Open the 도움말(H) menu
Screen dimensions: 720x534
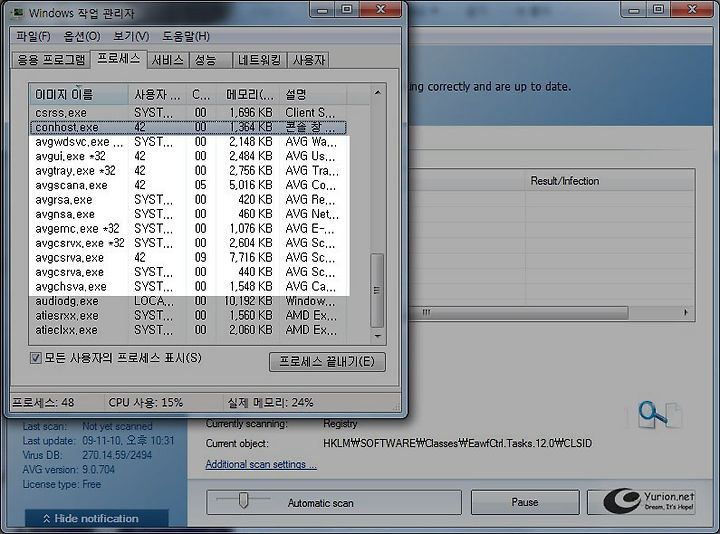pyautogui.click(x=186, y=36)
